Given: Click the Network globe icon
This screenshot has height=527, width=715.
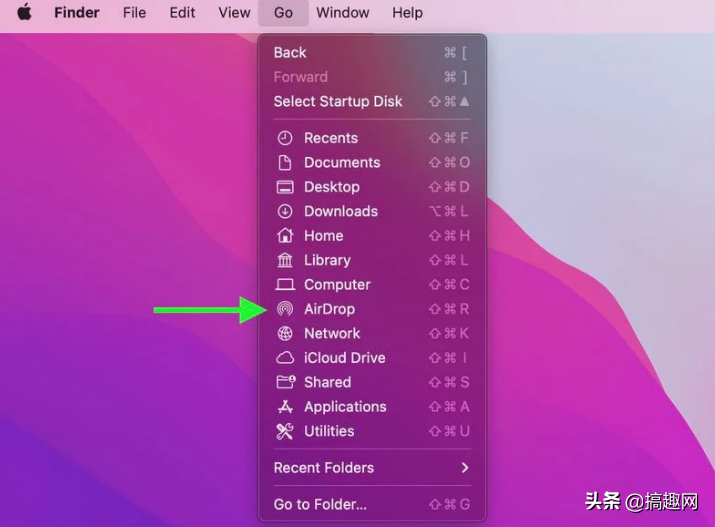Looking at the screenshot, I should tap(285, 334).
